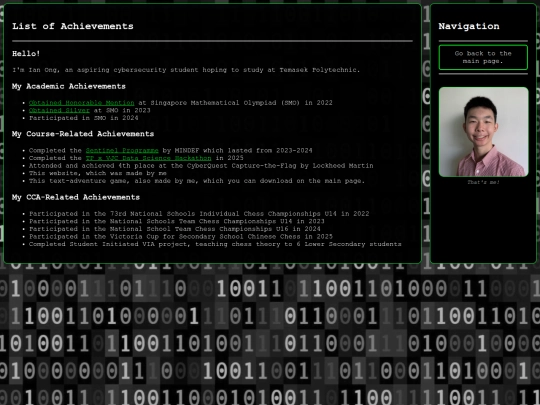
Task: Click the CyberQuest Capture-the-Flag achievement line
Action: pyautogui.click(x=201, y=166)
